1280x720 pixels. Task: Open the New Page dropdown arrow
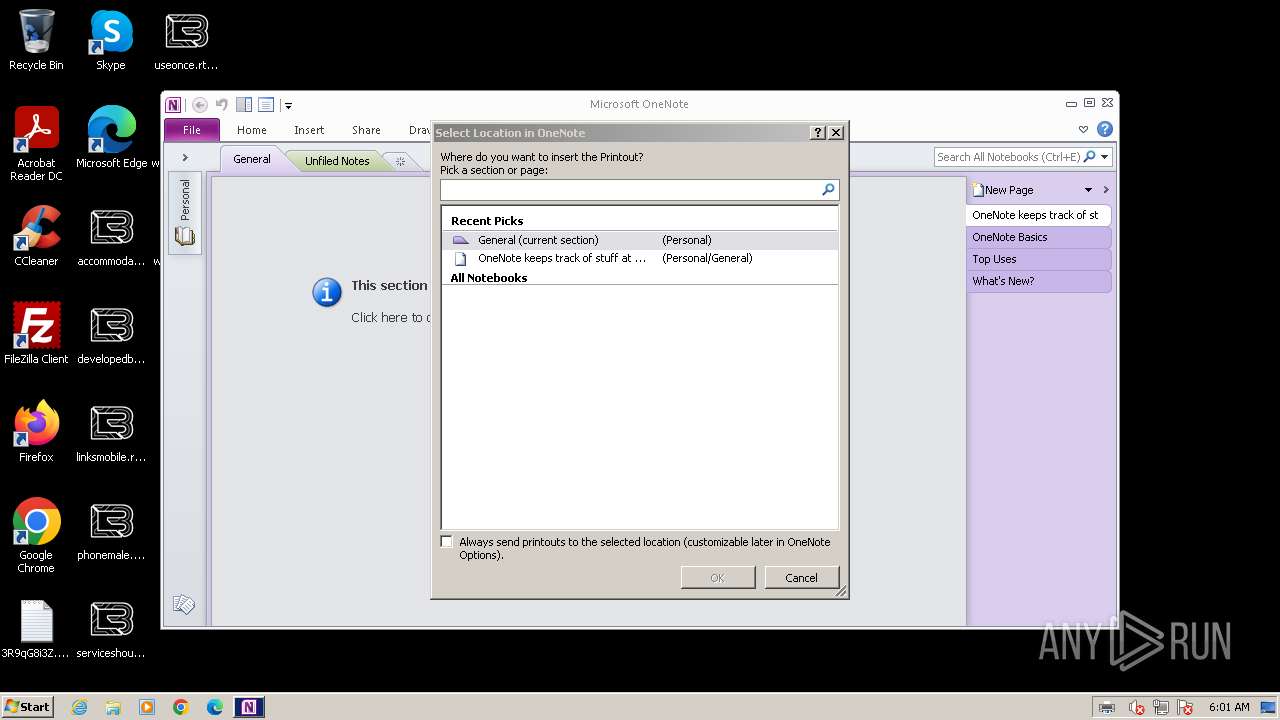[x=1089, y=190]
